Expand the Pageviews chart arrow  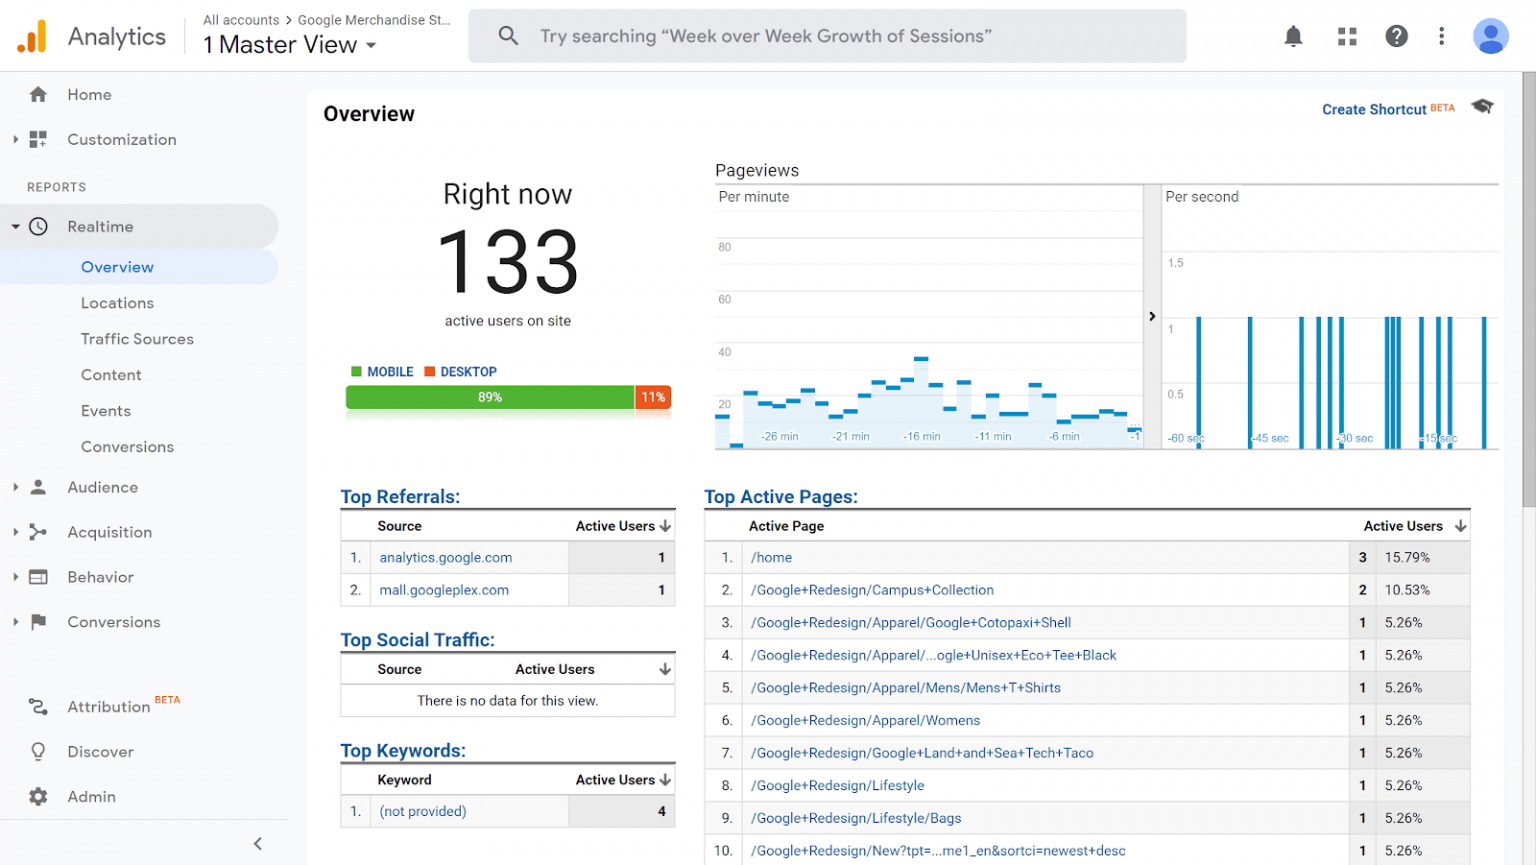(x=1152, y=316)
